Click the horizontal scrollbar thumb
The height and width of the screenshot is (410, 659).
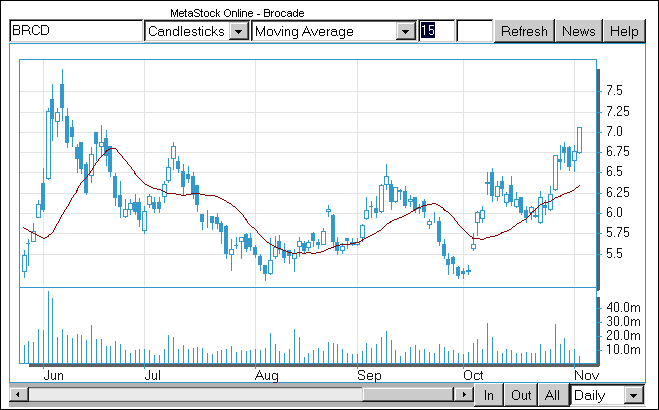[408, 395]
